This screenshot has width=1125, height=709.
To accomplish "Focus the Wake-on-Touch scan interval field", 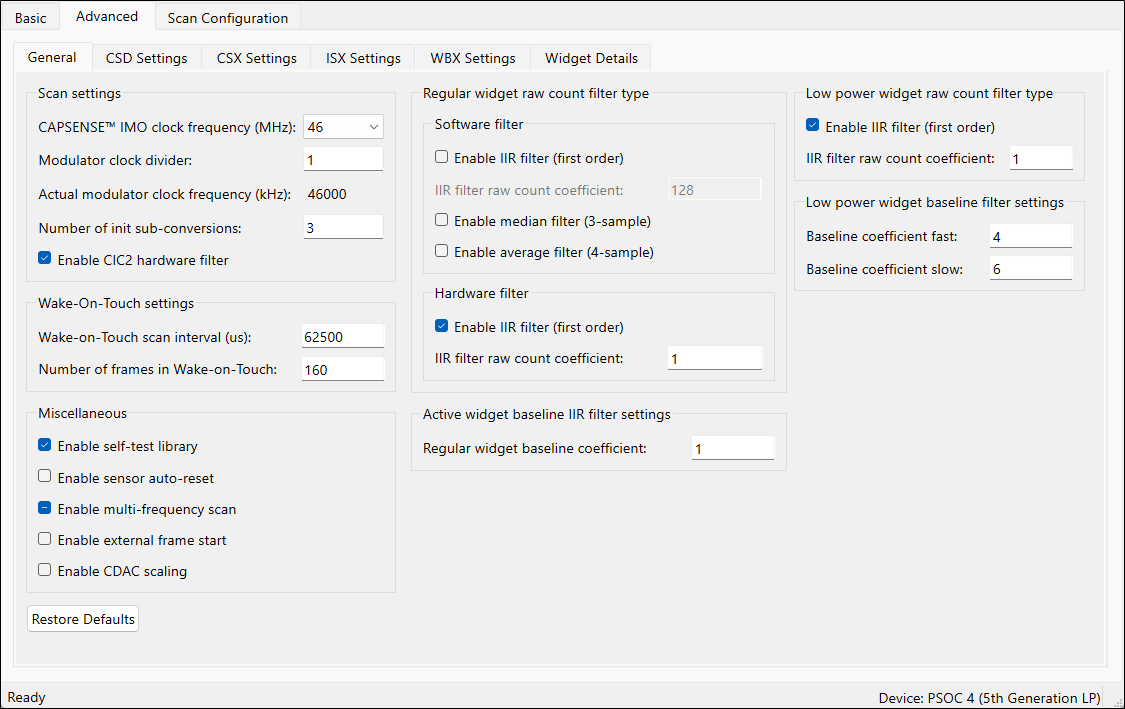I will (x=342, y=337).
